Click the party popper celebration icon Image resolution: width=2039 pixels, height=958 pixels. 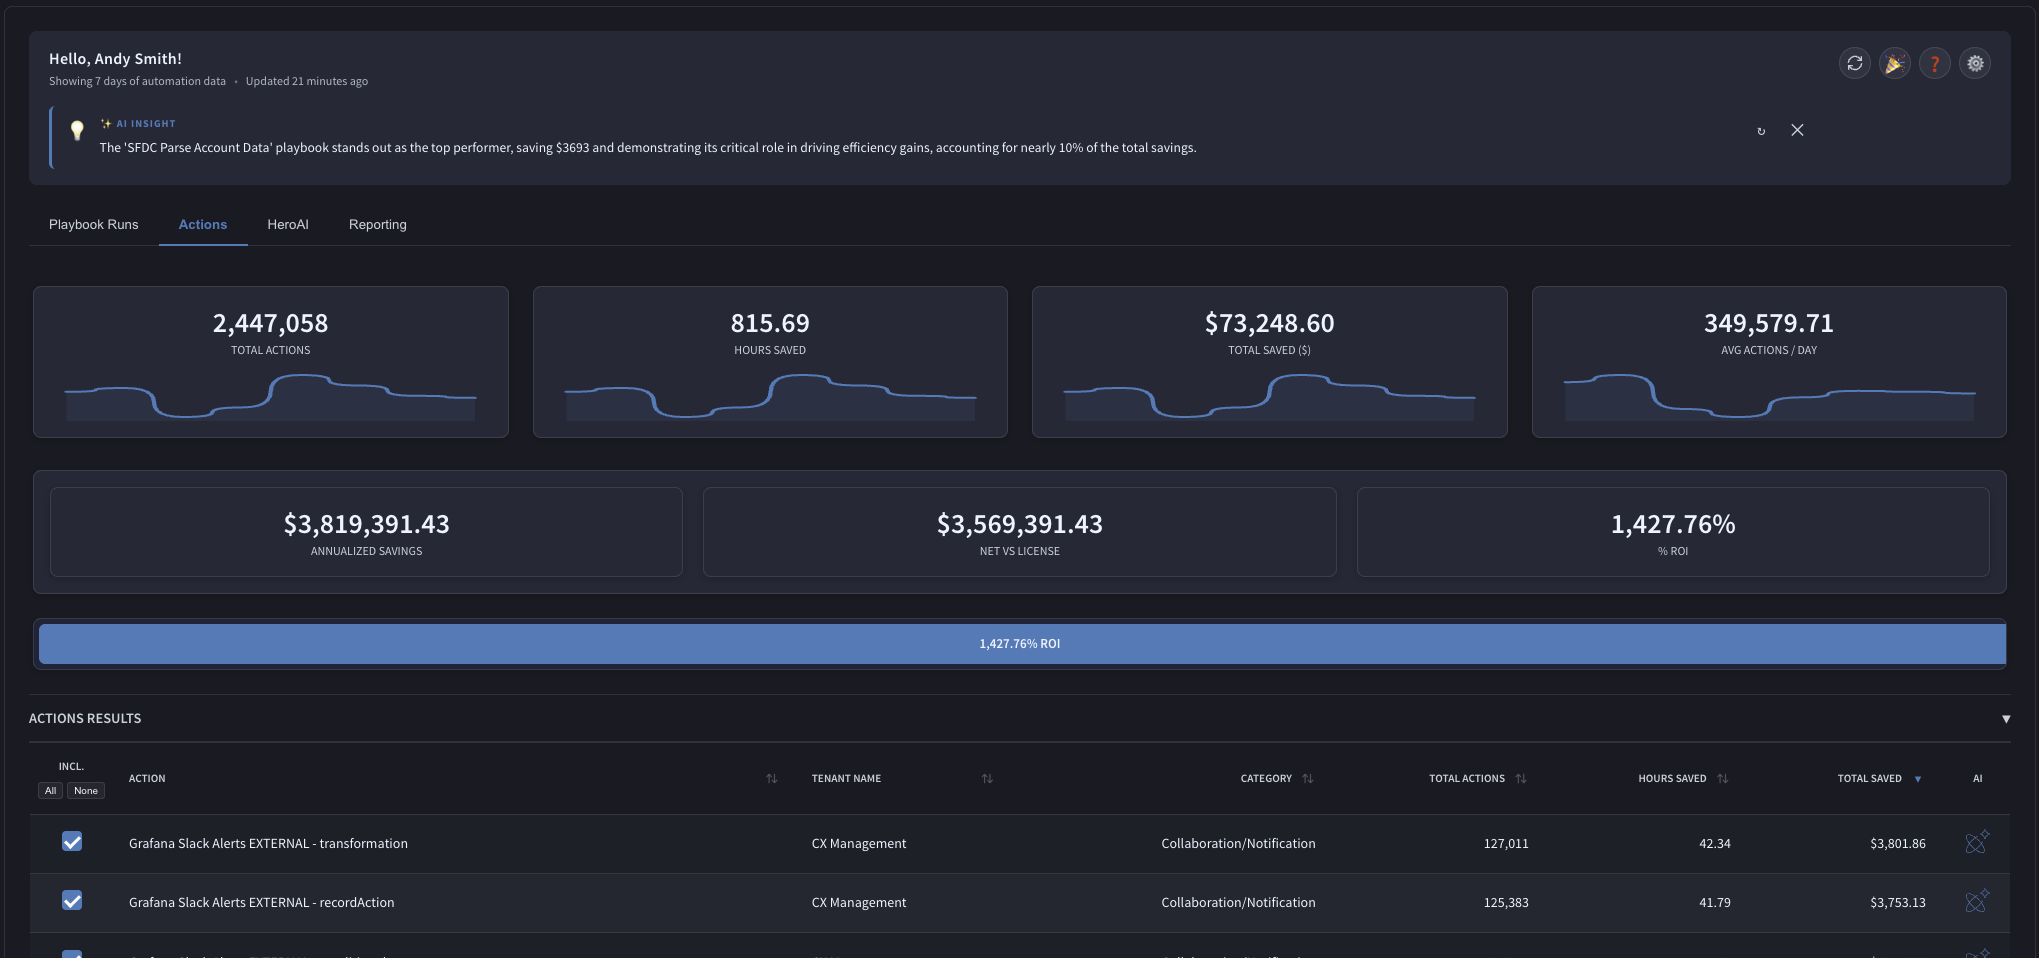[1894, 63]
